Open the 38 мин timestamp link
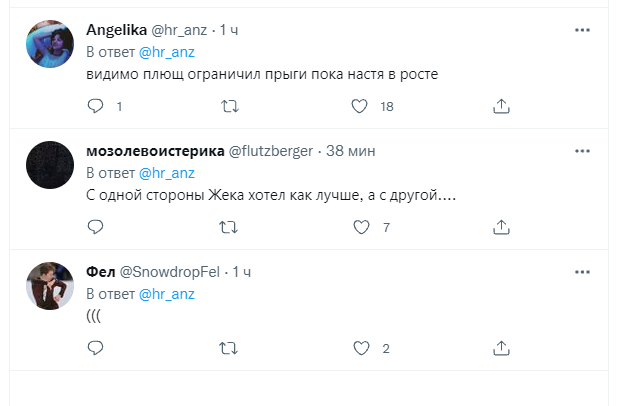This screenshot has width=617, height=406. point(349,151)
